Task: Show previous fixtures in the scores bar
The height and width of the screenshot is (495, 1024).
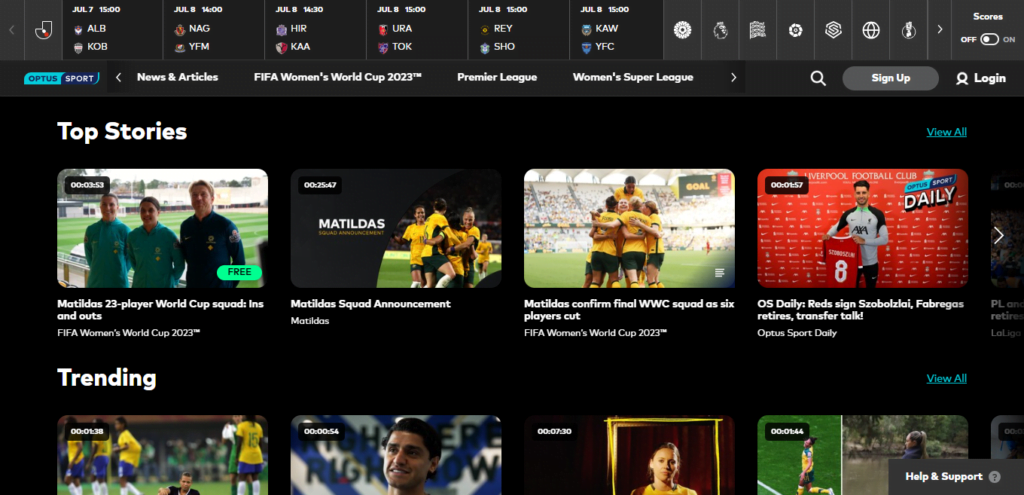Action: pyautogui.click(x=12, y=30)
